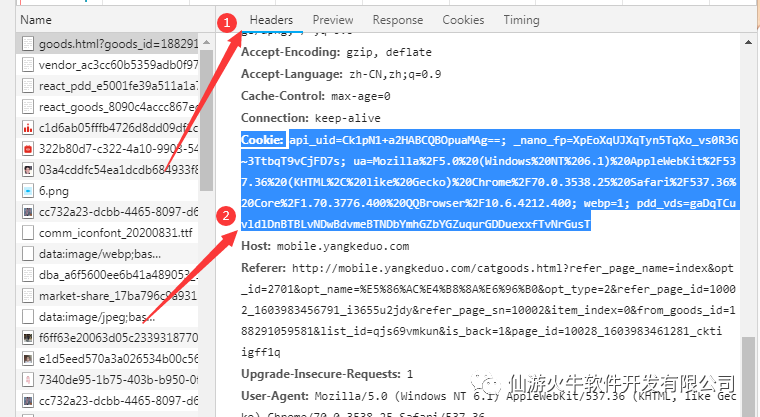Click the document icon of goods.html row

coord(28,44)
